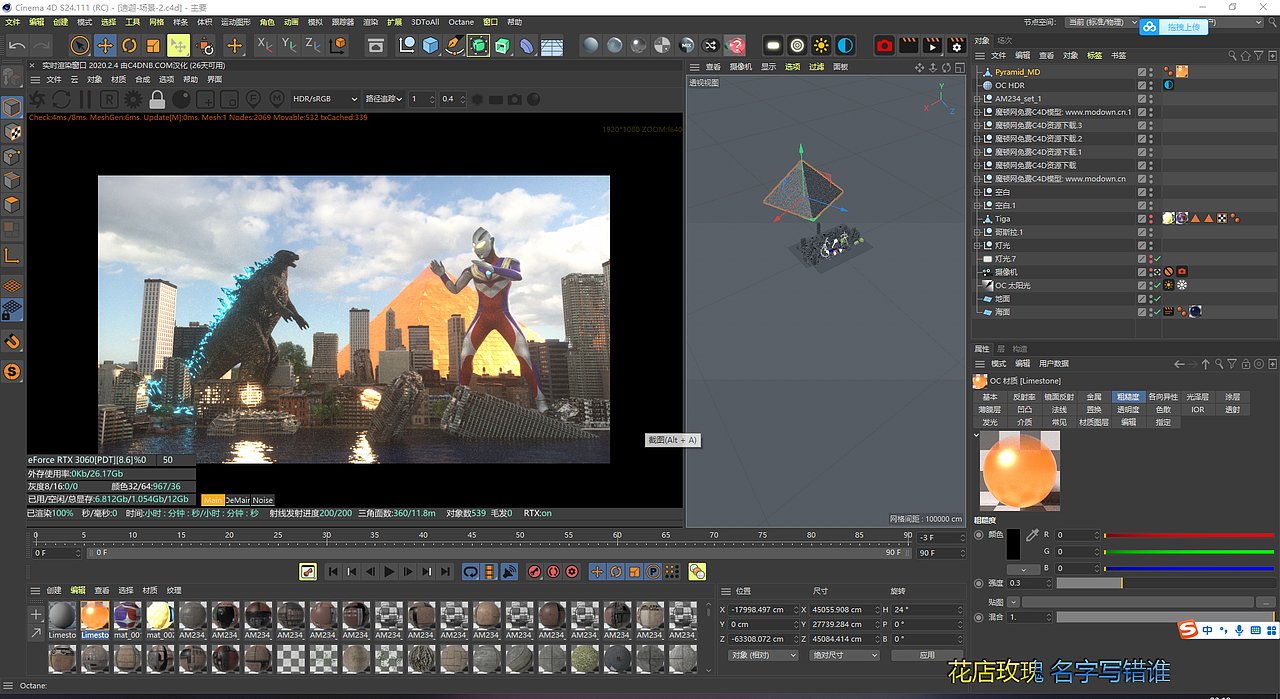Collapse the material preview disclosure arrow

[x=977, y=435]
